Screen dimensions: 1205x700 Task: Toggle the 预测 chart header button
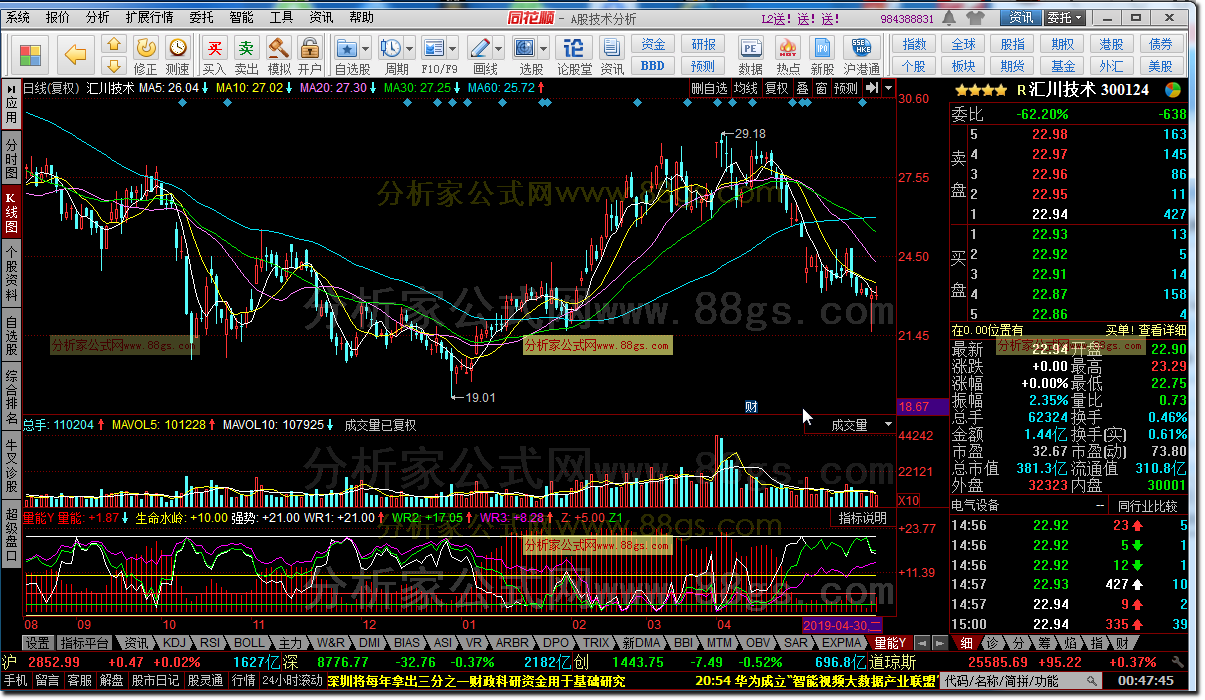coord(846,88)
